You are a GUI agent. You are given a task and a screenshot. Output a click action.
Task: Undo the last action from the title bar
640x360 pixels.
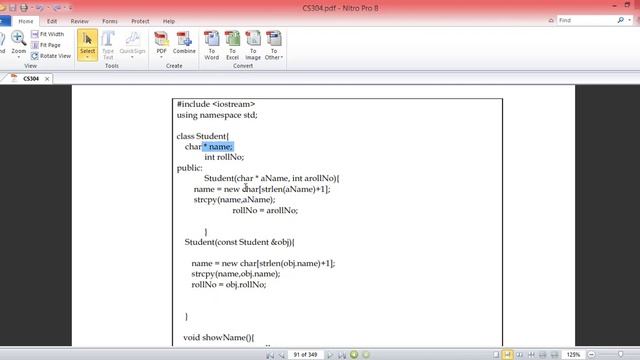(39, 8)
